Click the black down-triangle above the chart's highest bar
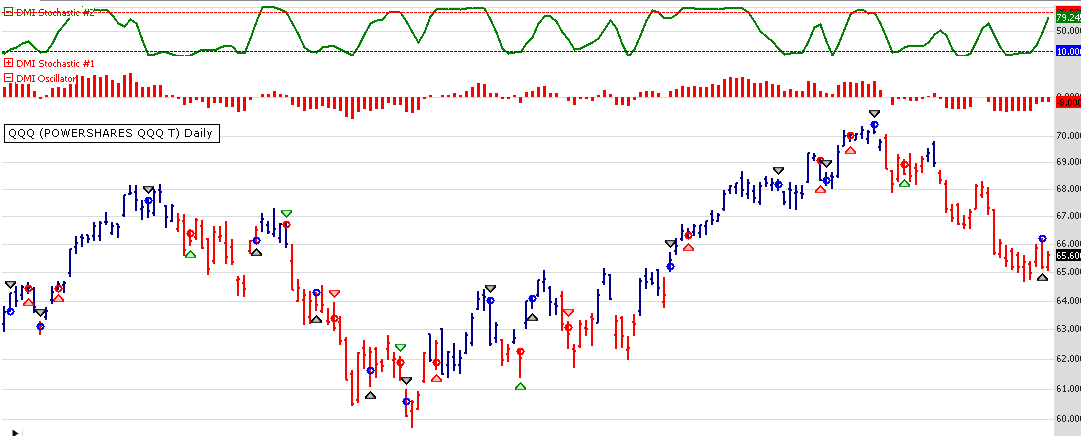This screenshot has width=1081, height=436. (874, 114)
